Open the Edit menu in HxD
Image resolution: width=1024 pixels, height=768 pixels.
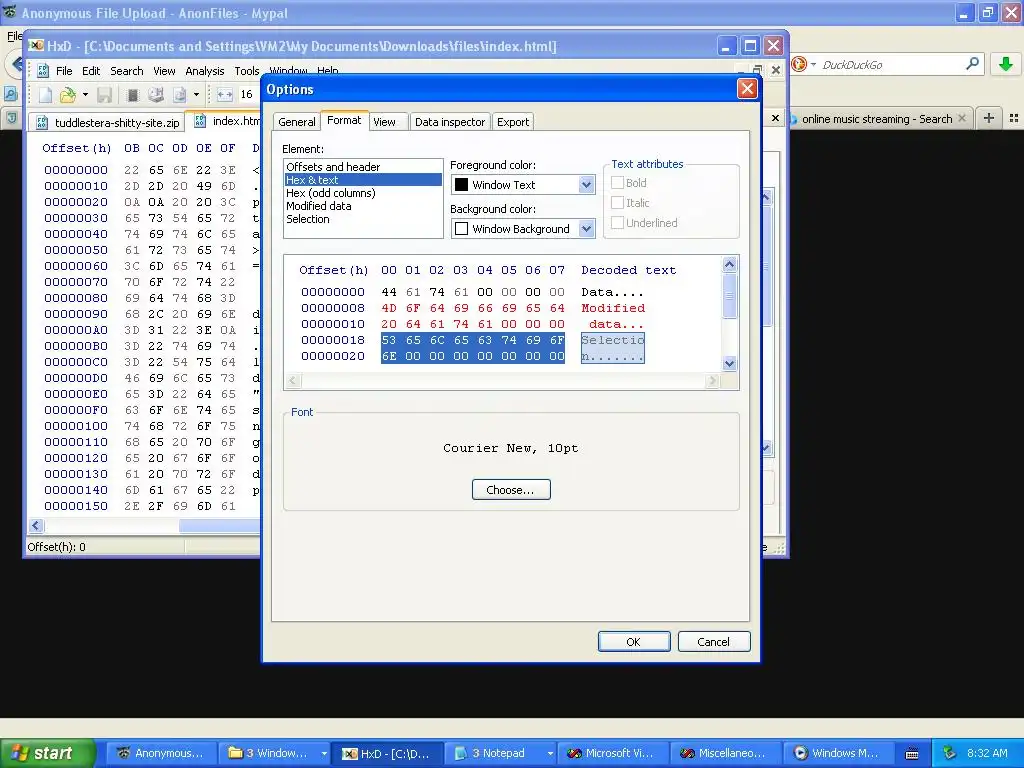[91, 71]
